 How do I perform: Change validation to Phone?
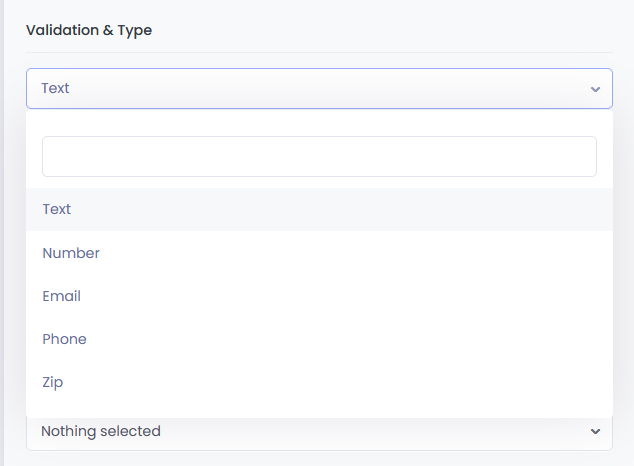[319, 339]
